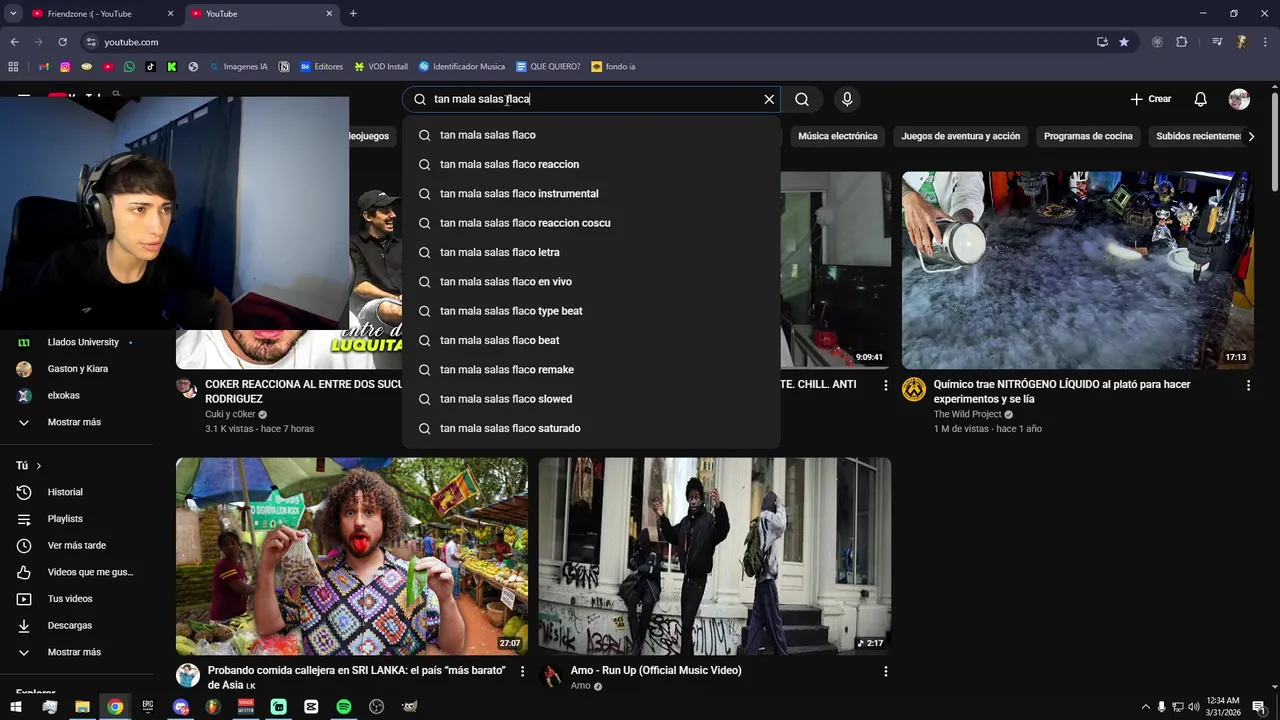
Task: Pick suggestion 'tan mala salas flaco reaccion coscu'
Action: coord(591,223)
